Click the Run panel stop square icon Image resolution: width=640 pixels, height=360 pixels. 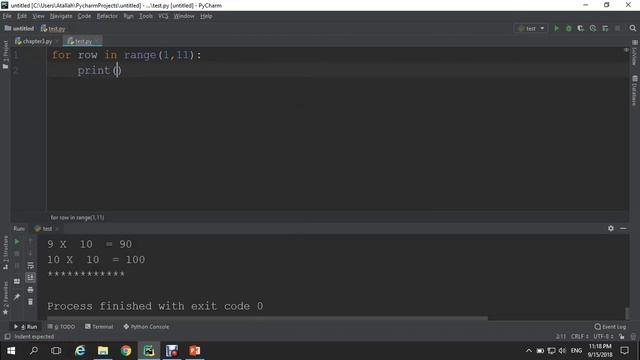click(17, 253)
